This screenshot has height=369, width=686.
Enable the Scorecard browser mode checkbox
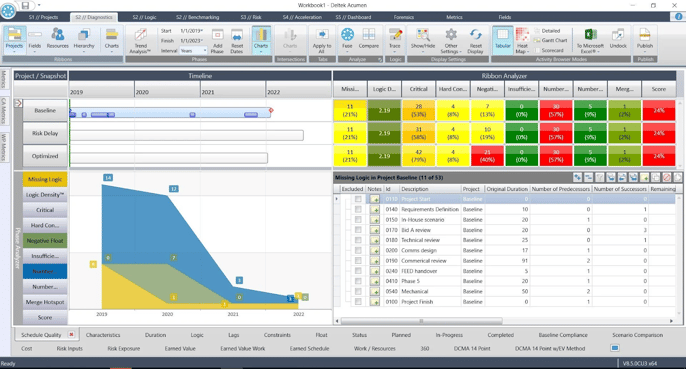click(x=537, y=50)
